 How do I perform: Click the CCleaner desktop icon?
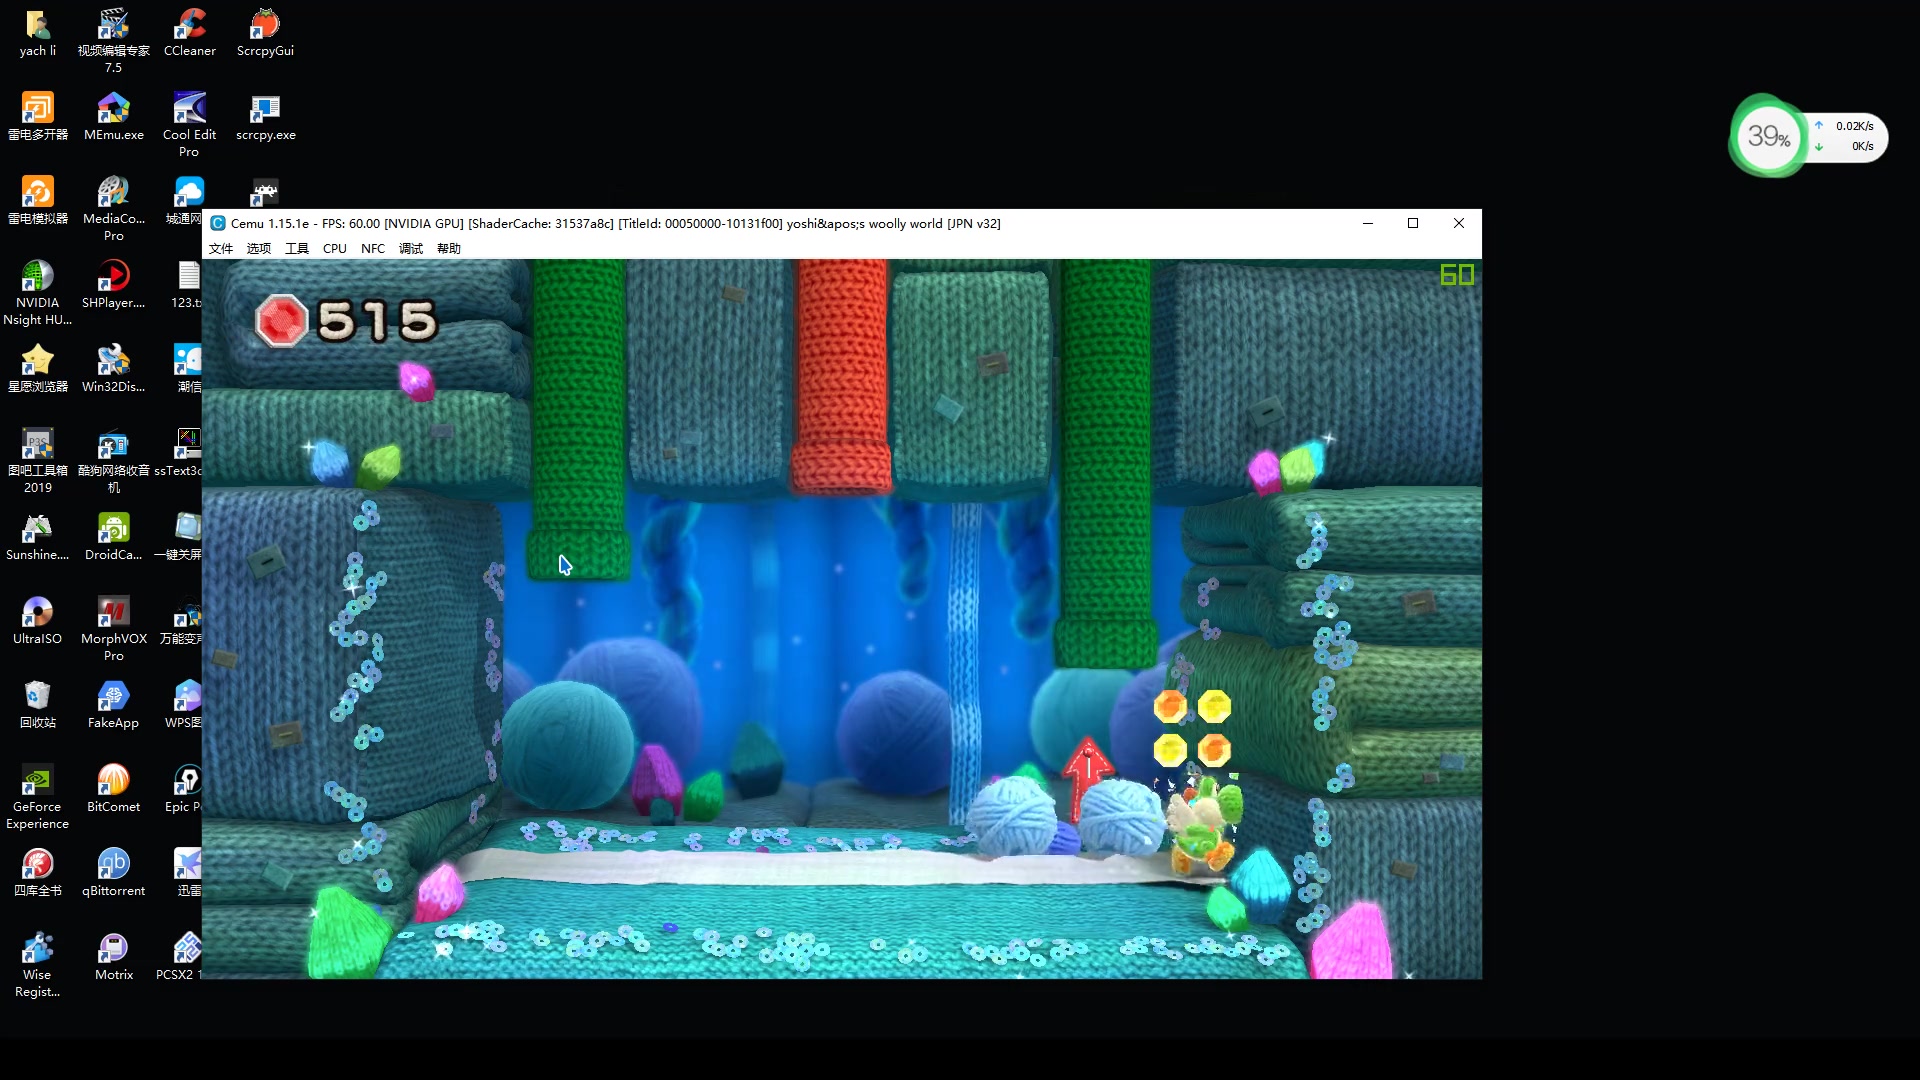point(189,24)
